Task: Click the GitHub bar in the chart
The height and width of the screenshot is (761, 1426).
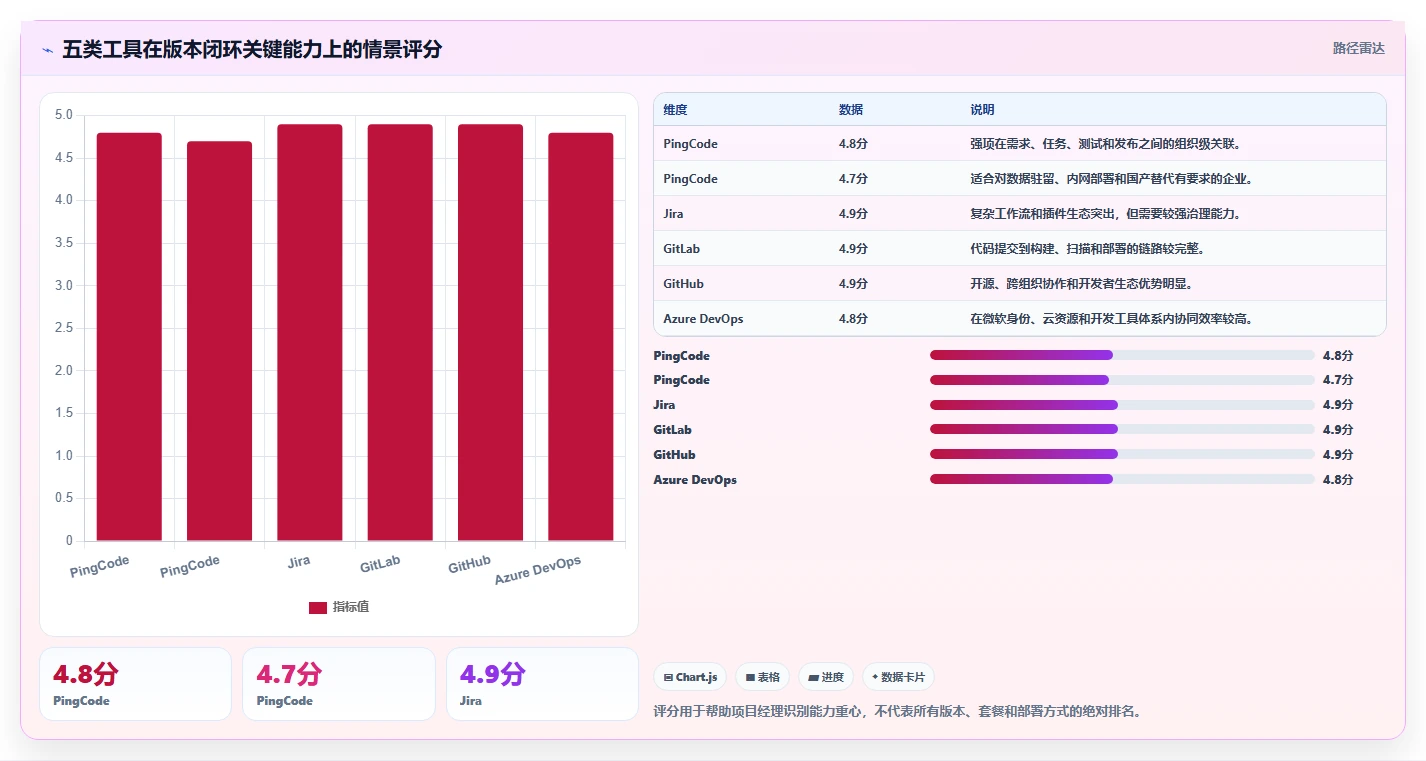Action: tap(490, 333)
